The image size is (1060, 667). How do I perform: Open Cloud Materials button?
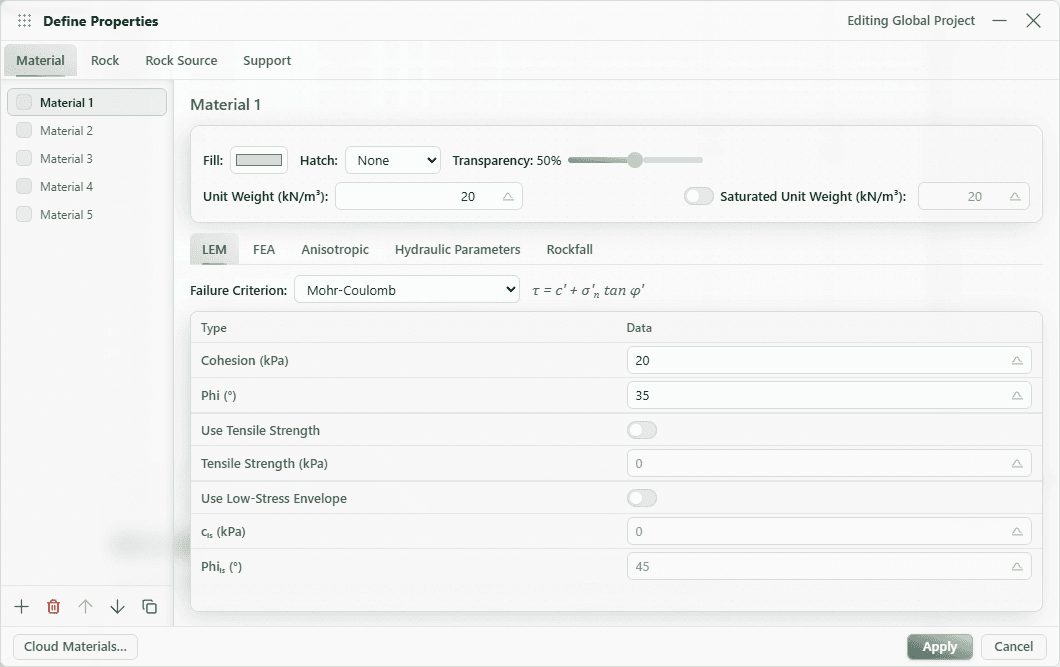[75, 647]
